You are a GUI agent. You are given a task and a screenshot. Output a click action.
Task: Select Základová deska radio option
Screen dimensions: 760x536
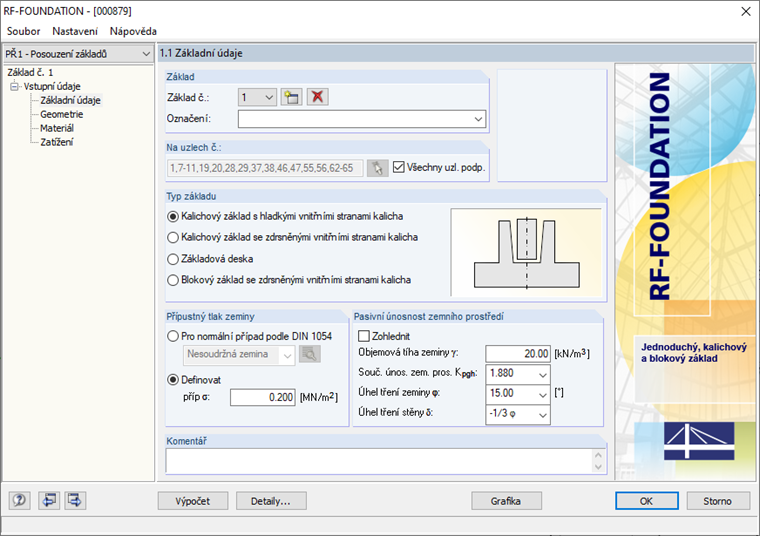click(173, 259)
